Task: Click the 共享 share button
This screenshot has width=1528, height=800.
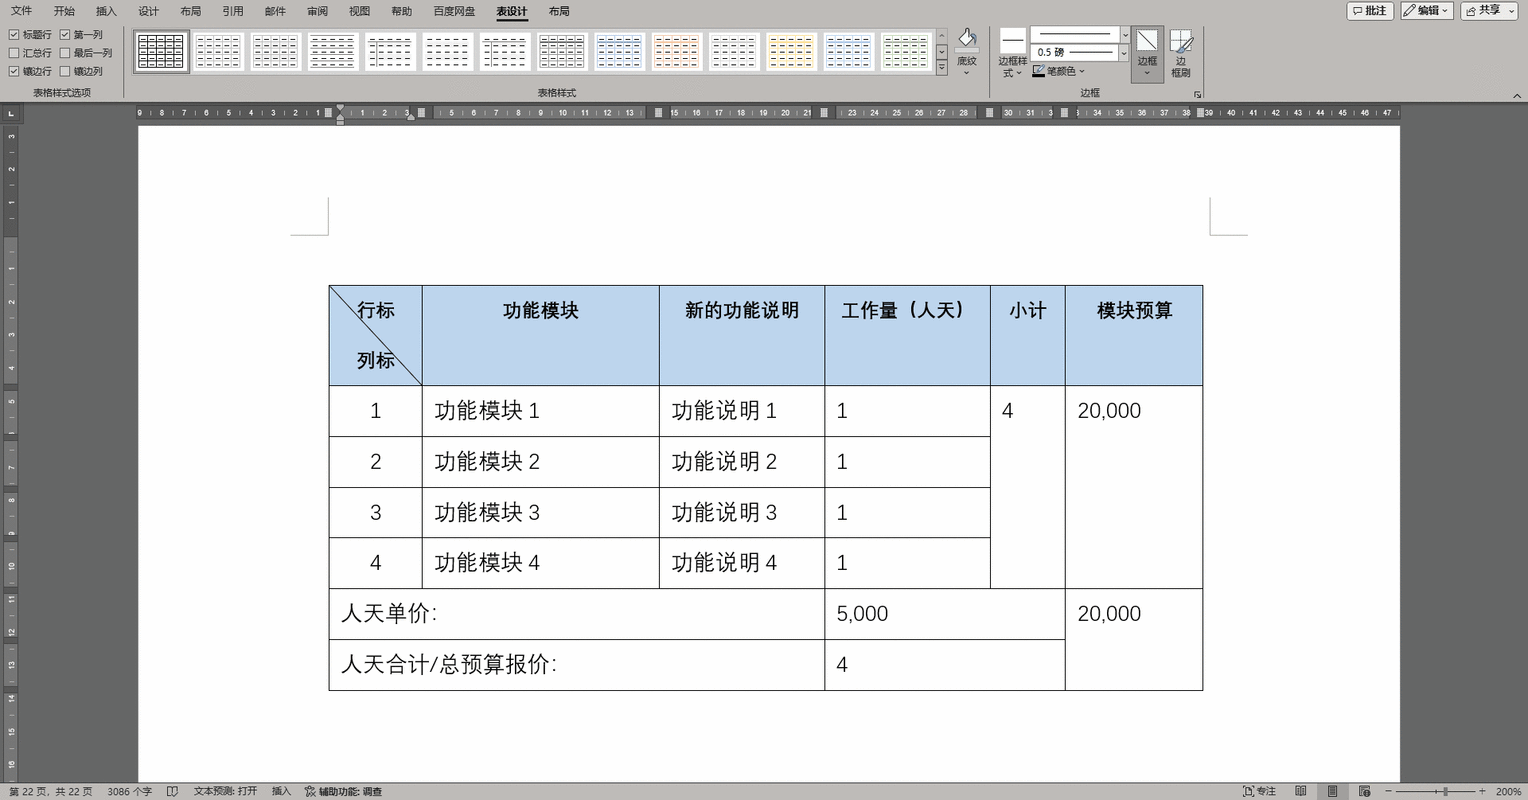Action: (x=1489, y=10)
